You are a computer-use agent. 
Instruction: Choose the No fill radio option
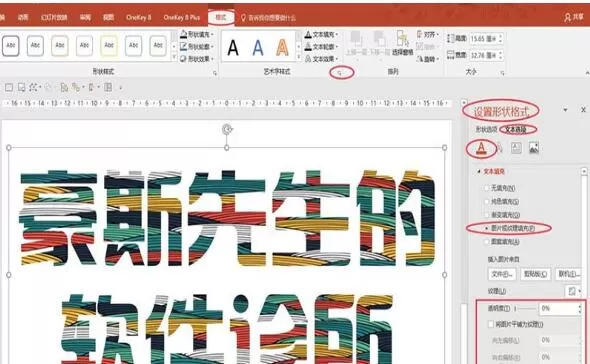pyautogui.click(x=500, y=188)
